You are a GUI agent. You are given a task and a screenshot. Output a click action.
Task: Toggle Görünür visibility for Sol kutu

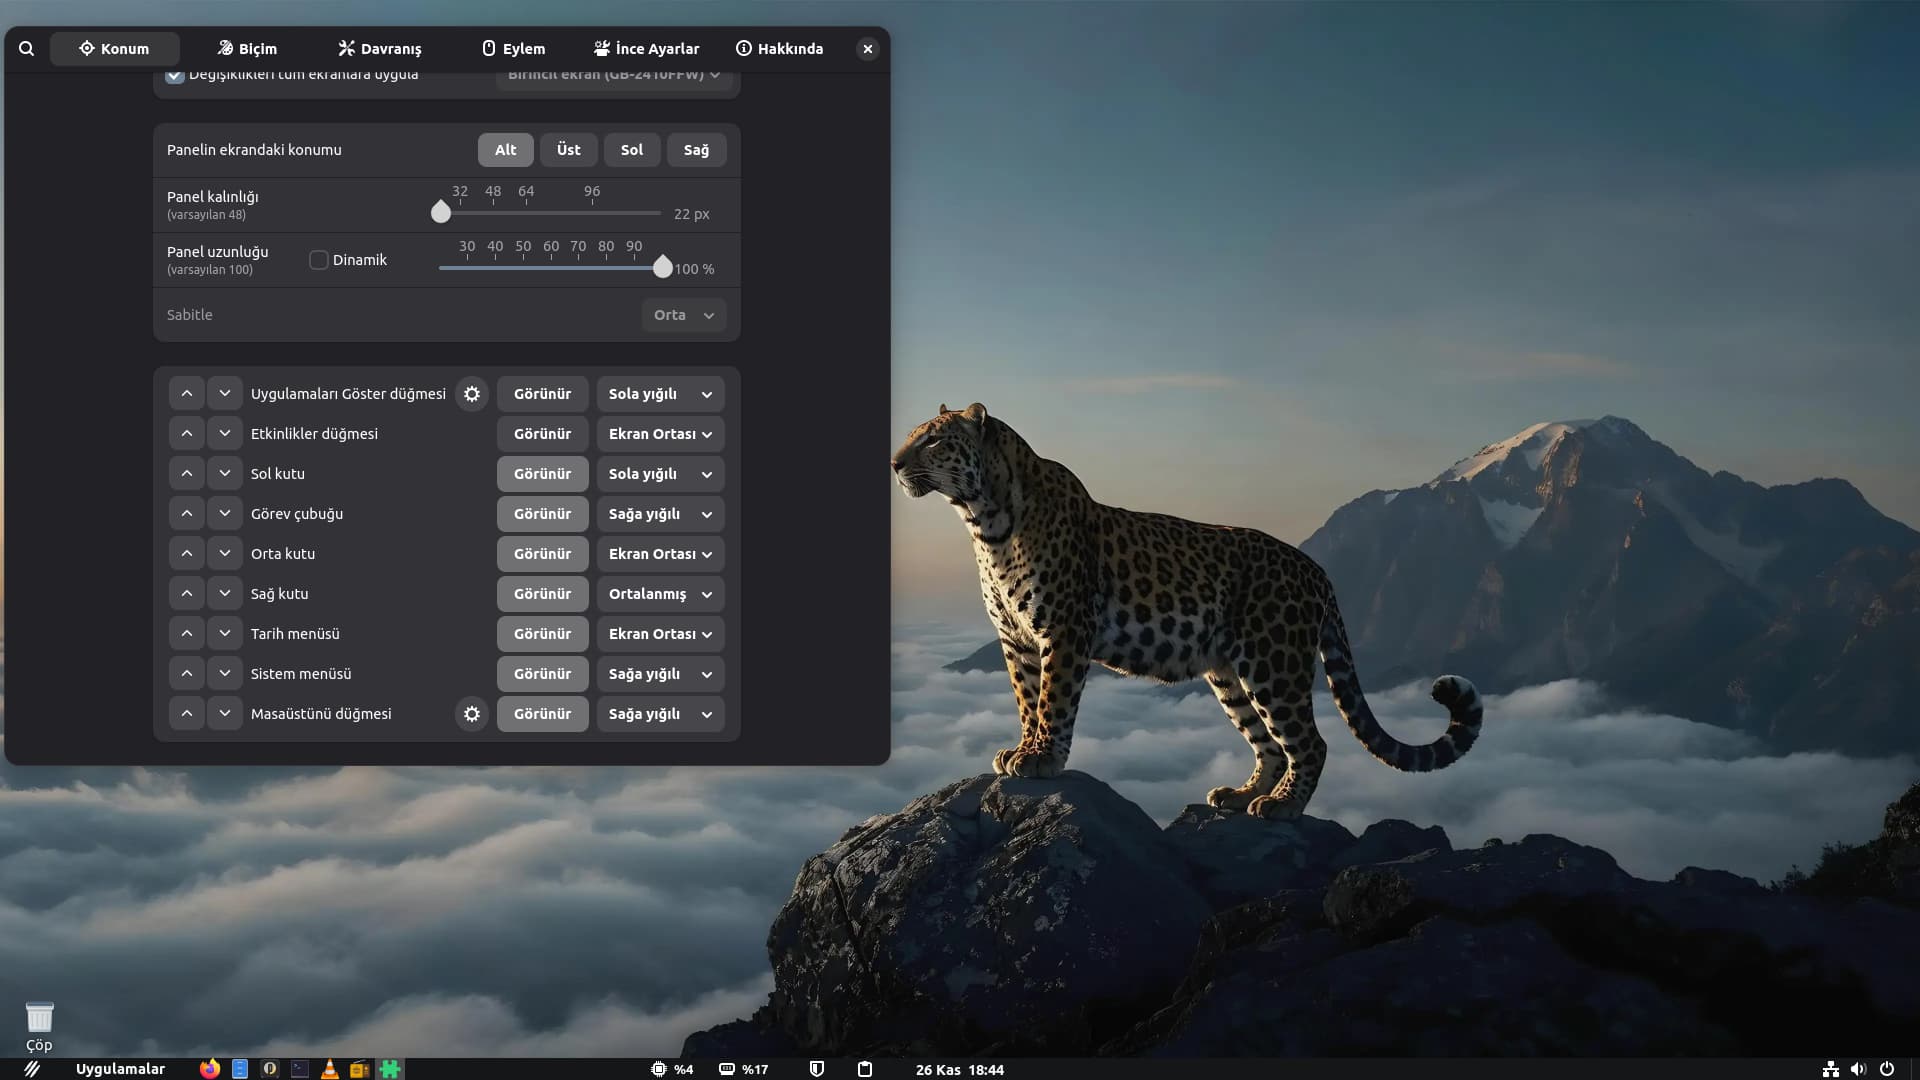click(542, 474)
